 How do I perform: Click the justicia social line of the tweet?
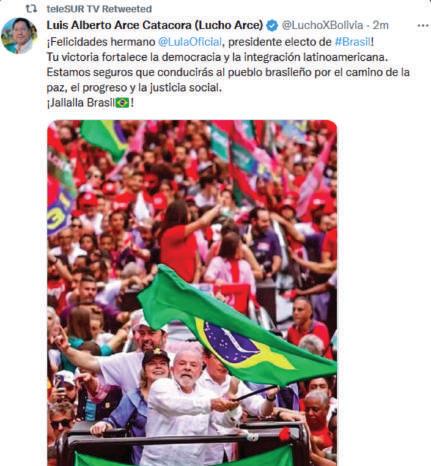coord(134,88)
